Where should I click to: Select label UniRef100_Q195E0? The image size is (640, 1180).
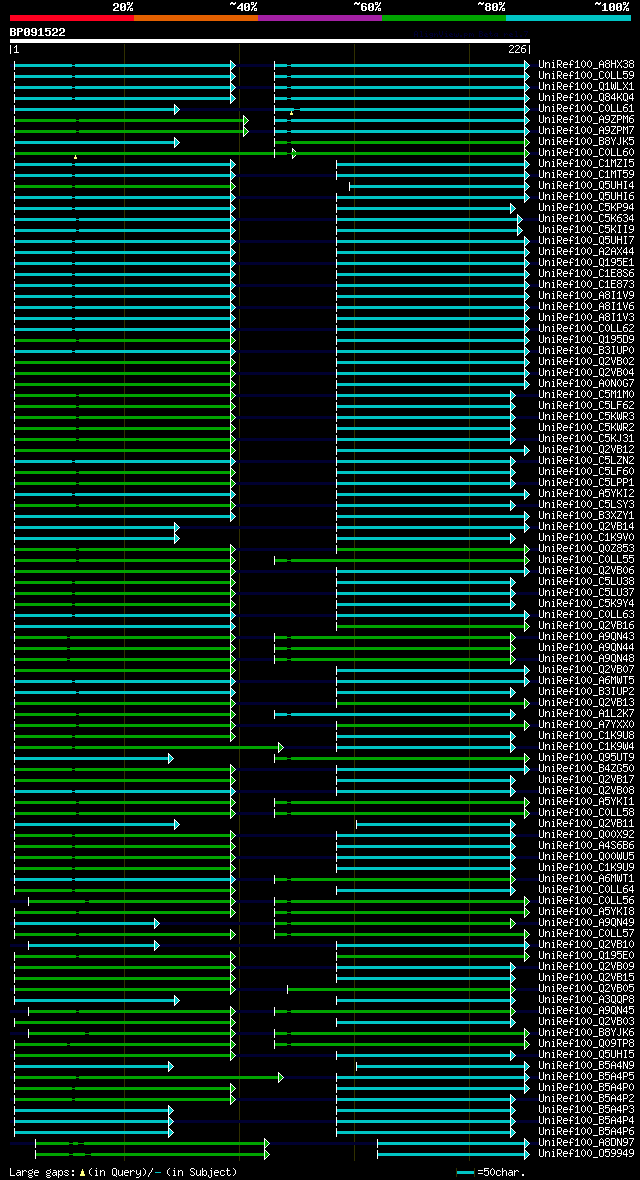point(587,955)
